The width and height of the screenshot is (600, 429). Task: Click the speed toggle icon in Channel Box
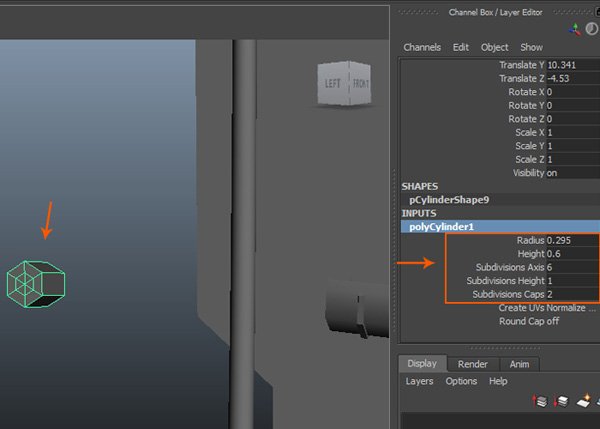tap(592, 29)
